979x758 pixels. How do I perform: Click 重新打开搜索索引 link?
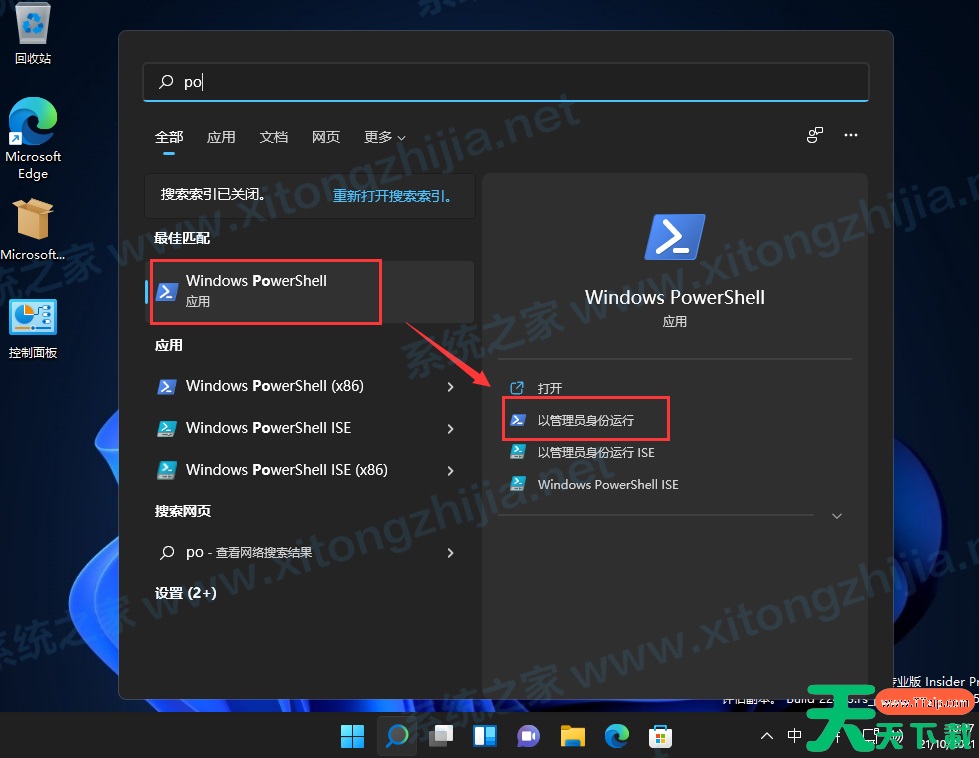(391, 196)
